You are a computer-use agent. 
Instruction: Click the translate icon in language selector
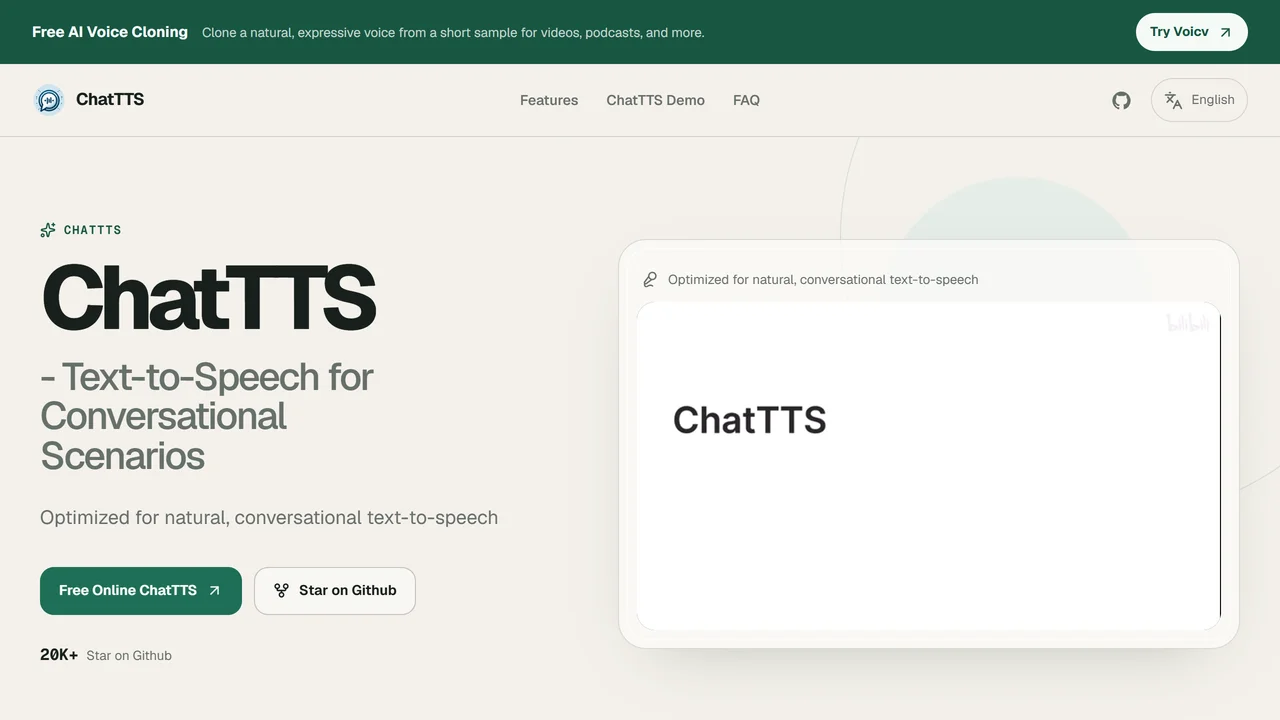[1173, 100]
